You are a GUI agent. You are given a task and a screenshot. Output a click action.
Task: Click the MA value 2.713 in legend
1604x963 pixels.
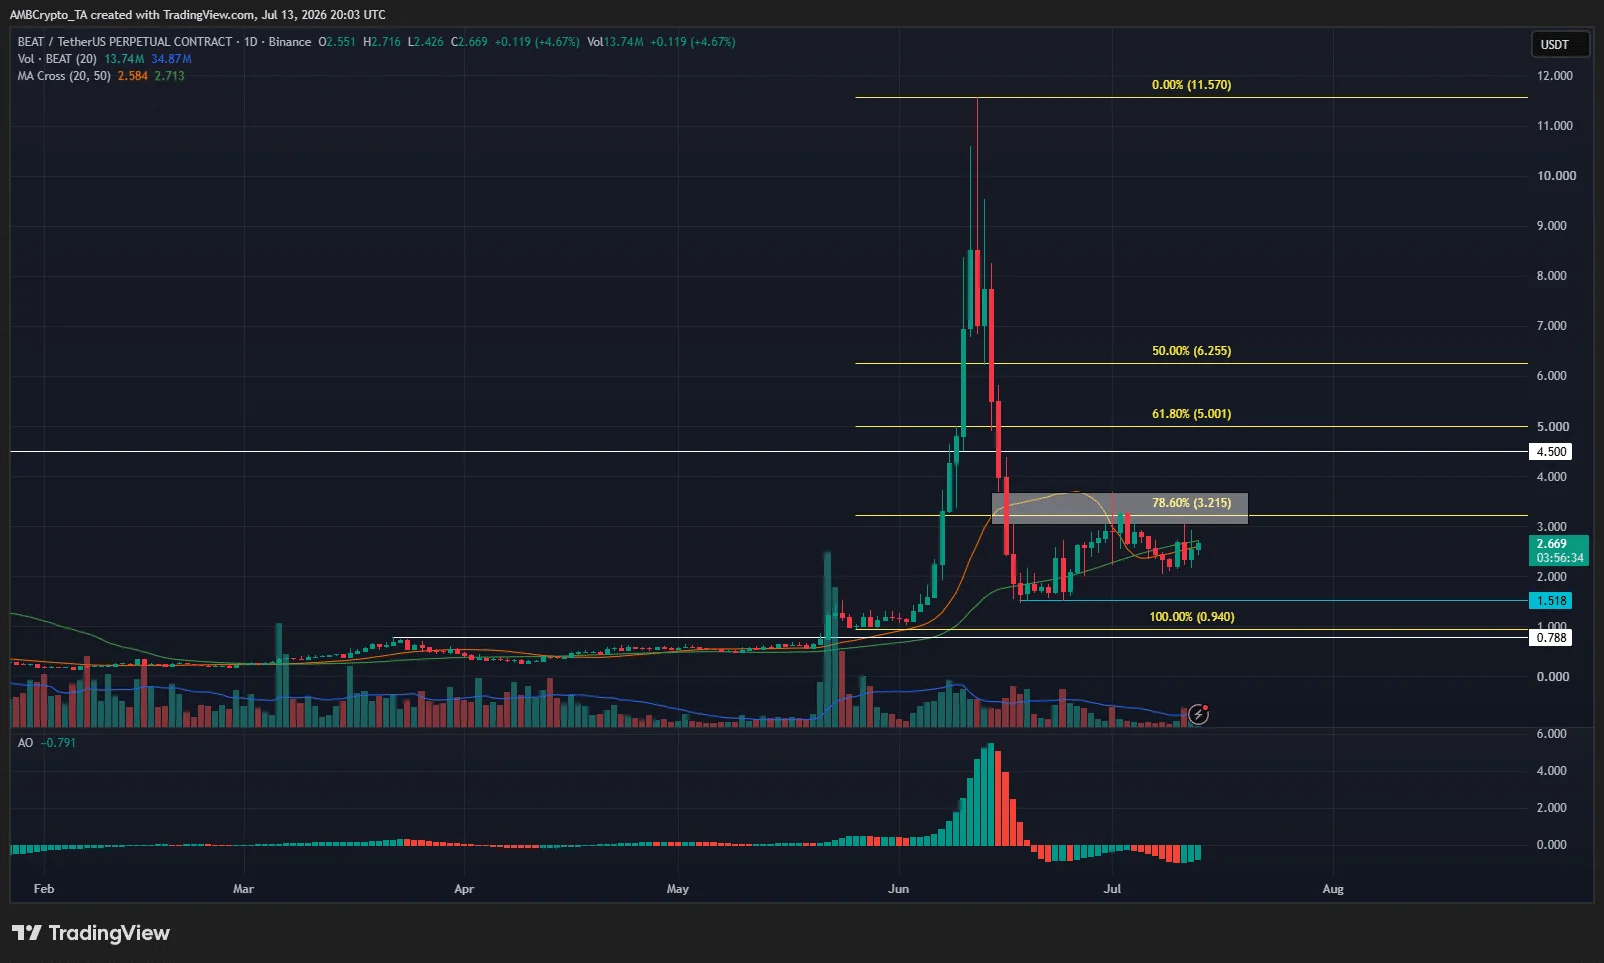169,76
